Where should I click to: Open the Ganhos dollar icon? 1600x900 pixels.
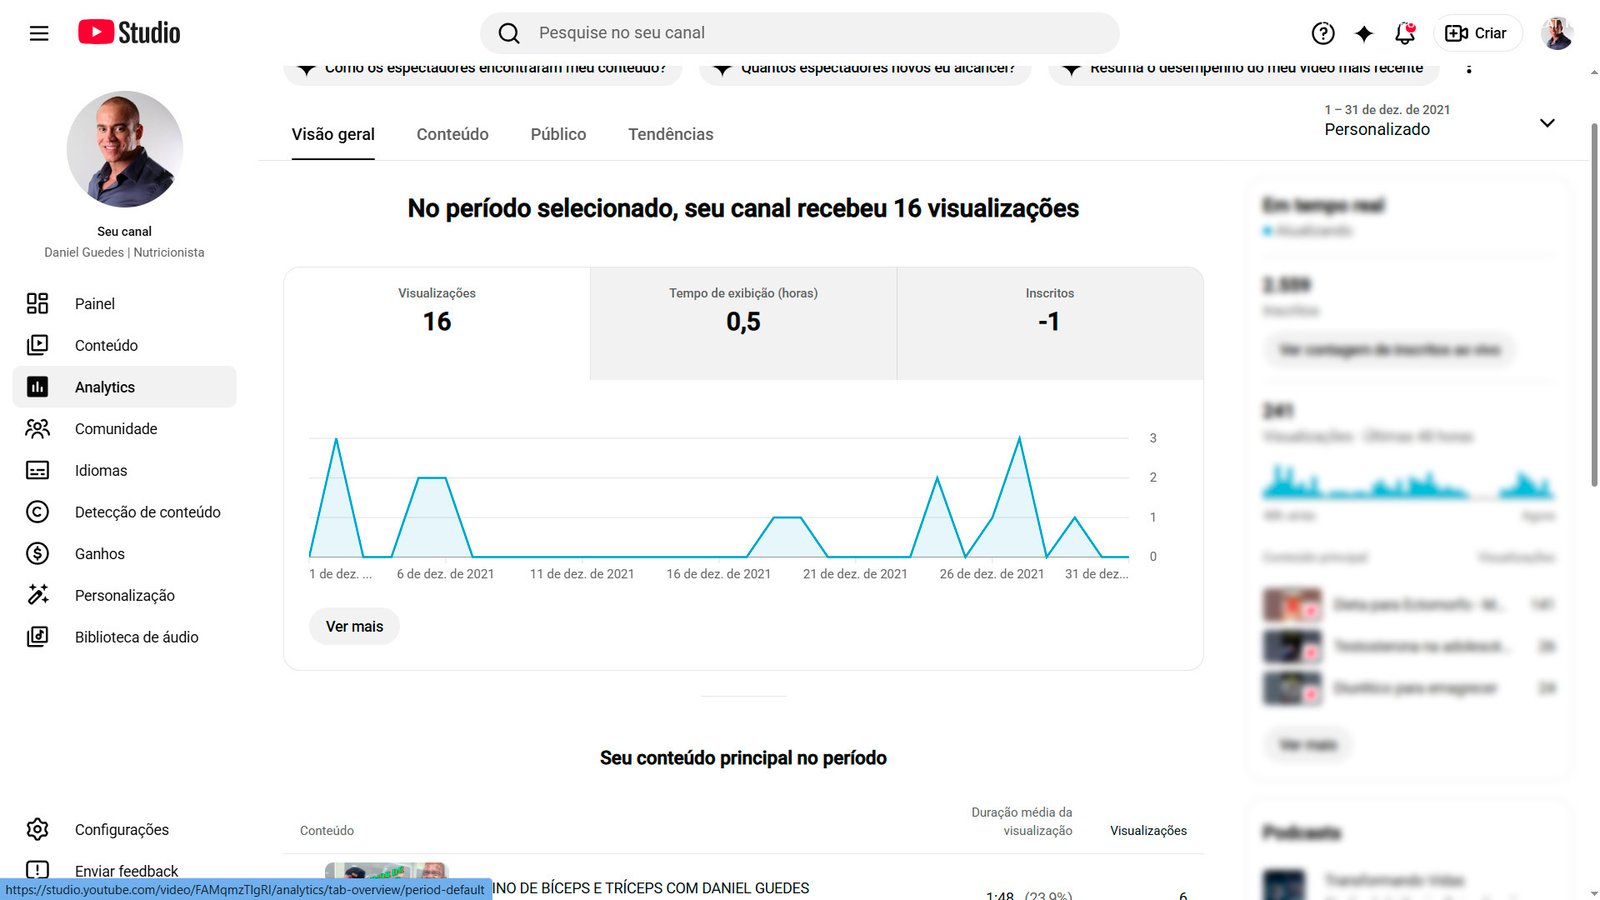(37, 554)
